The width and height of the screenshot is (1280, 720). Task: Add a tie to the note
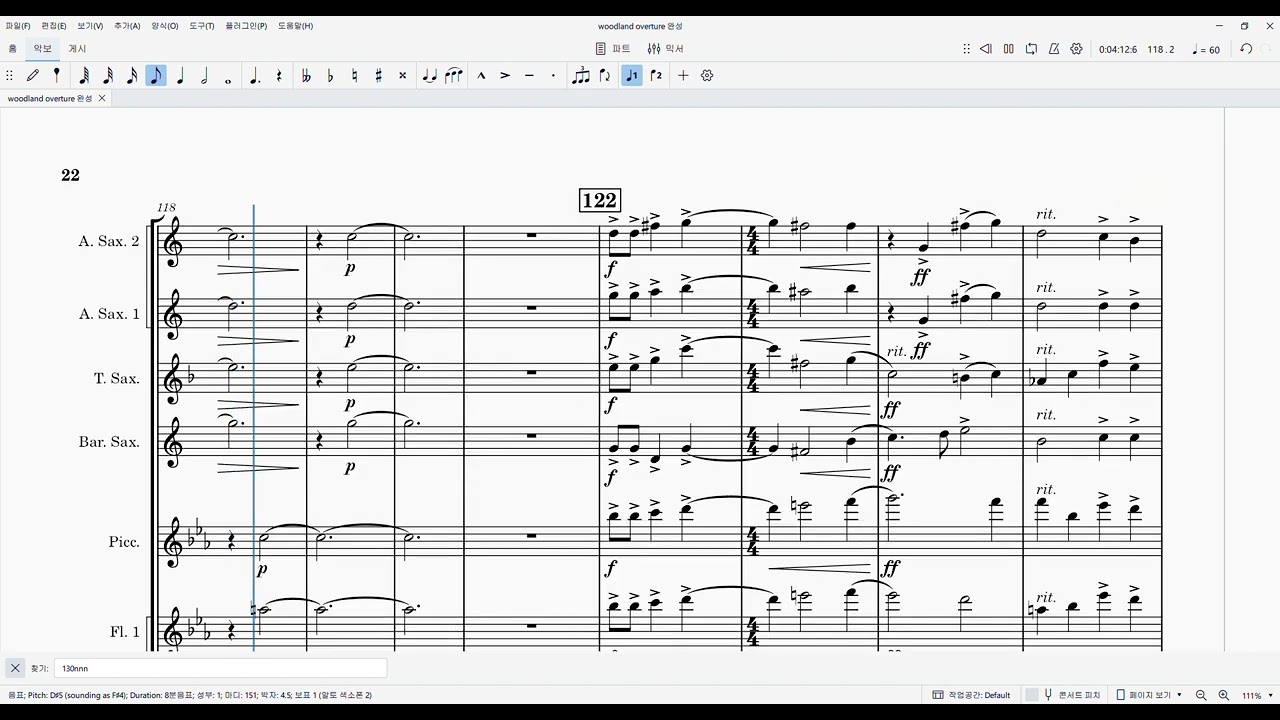430,75
